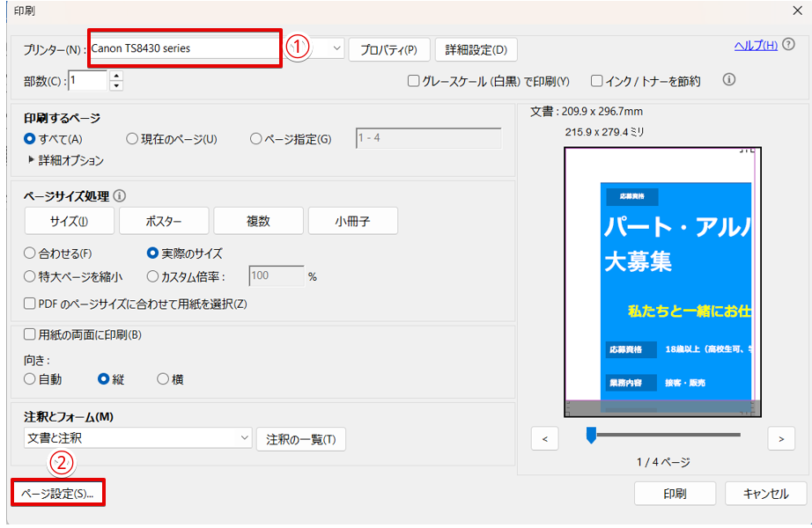The image size is (812, 528).
Task: Go to next preview page
Action: tap(781, 439)
